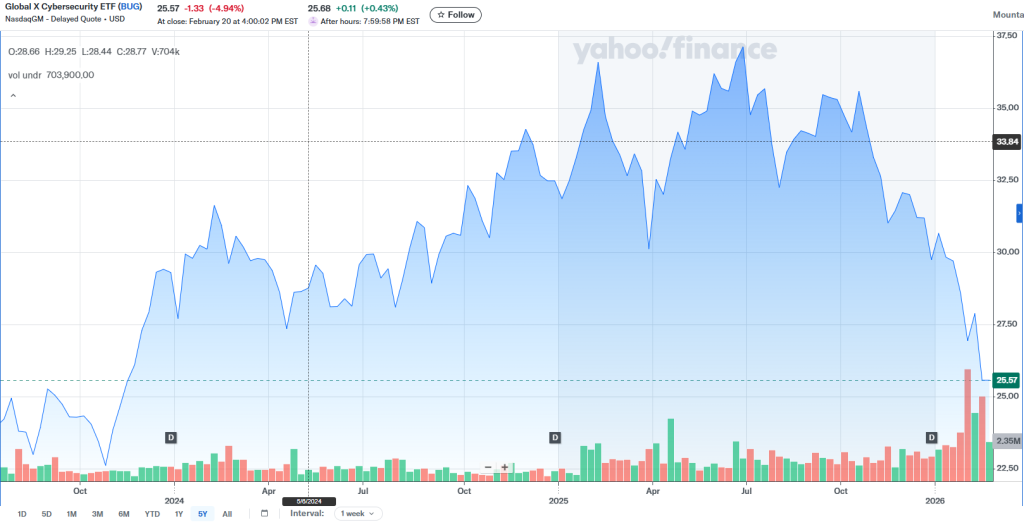
Task: Click the after-hours price 25.68
Action: pos(317,8)
